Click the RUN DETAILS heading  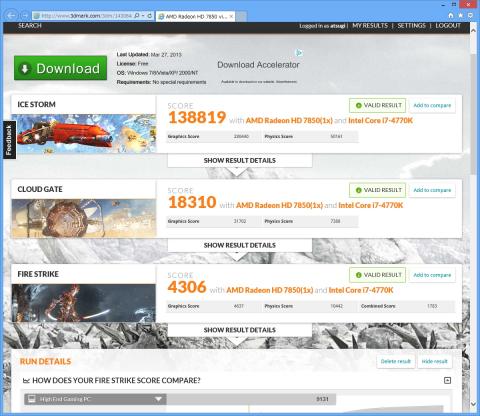pos(45,361)
